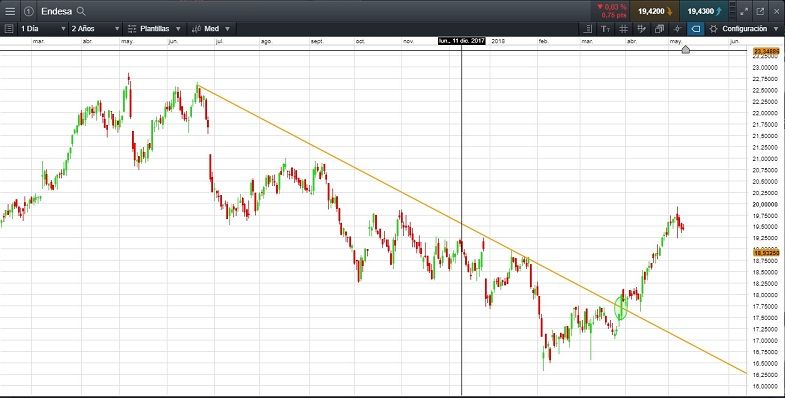
Task: Close the Endesa chart panel
Action: tap(776, 11)
